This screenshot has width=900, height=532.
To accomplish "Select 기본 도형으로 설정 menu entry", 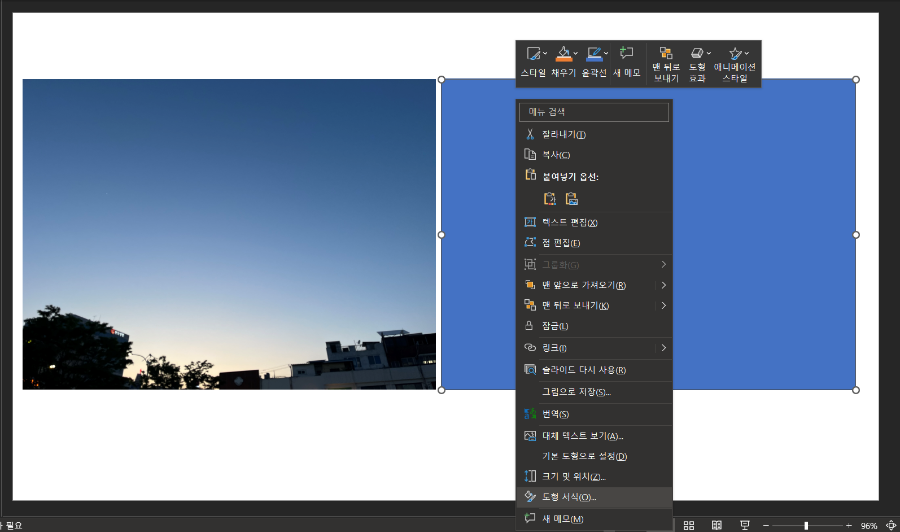I will tap(594, 456).
